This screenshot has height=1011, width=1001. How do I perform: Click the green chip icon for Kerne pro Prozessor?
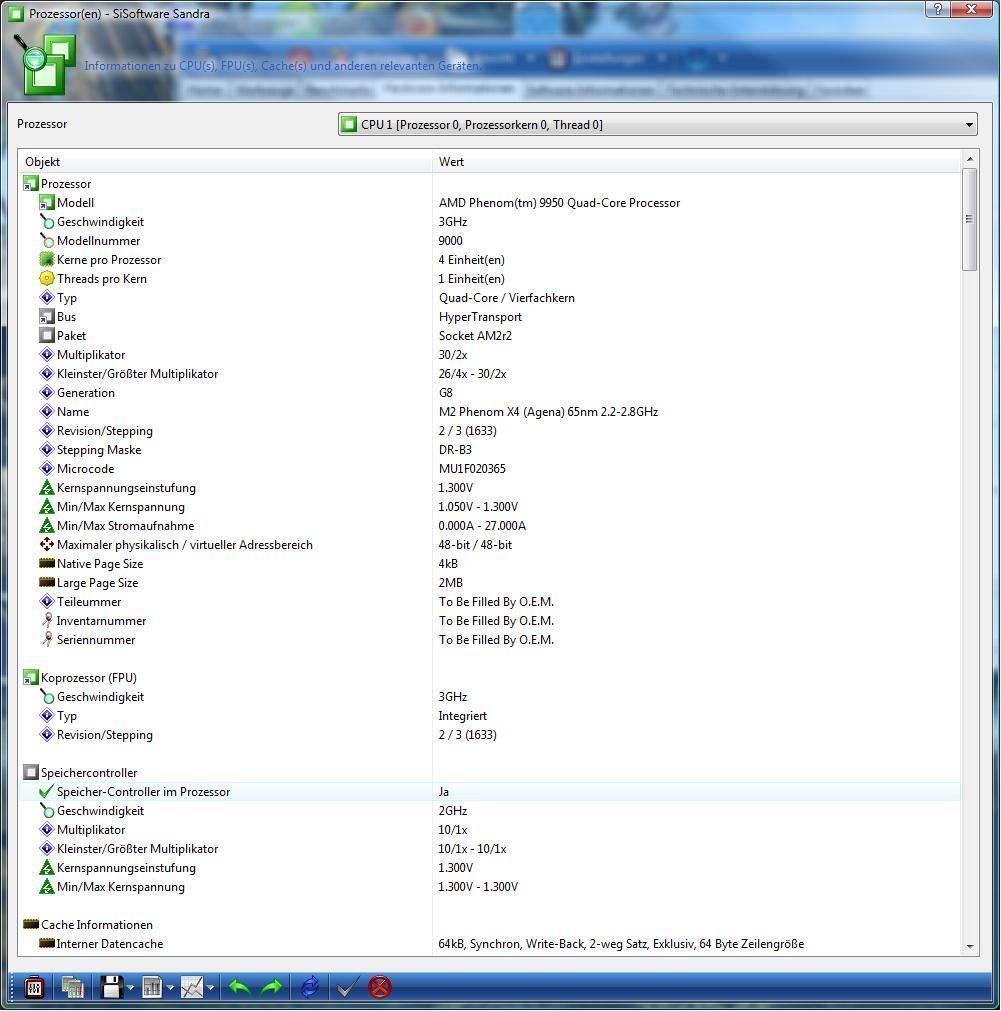point(46,260)
